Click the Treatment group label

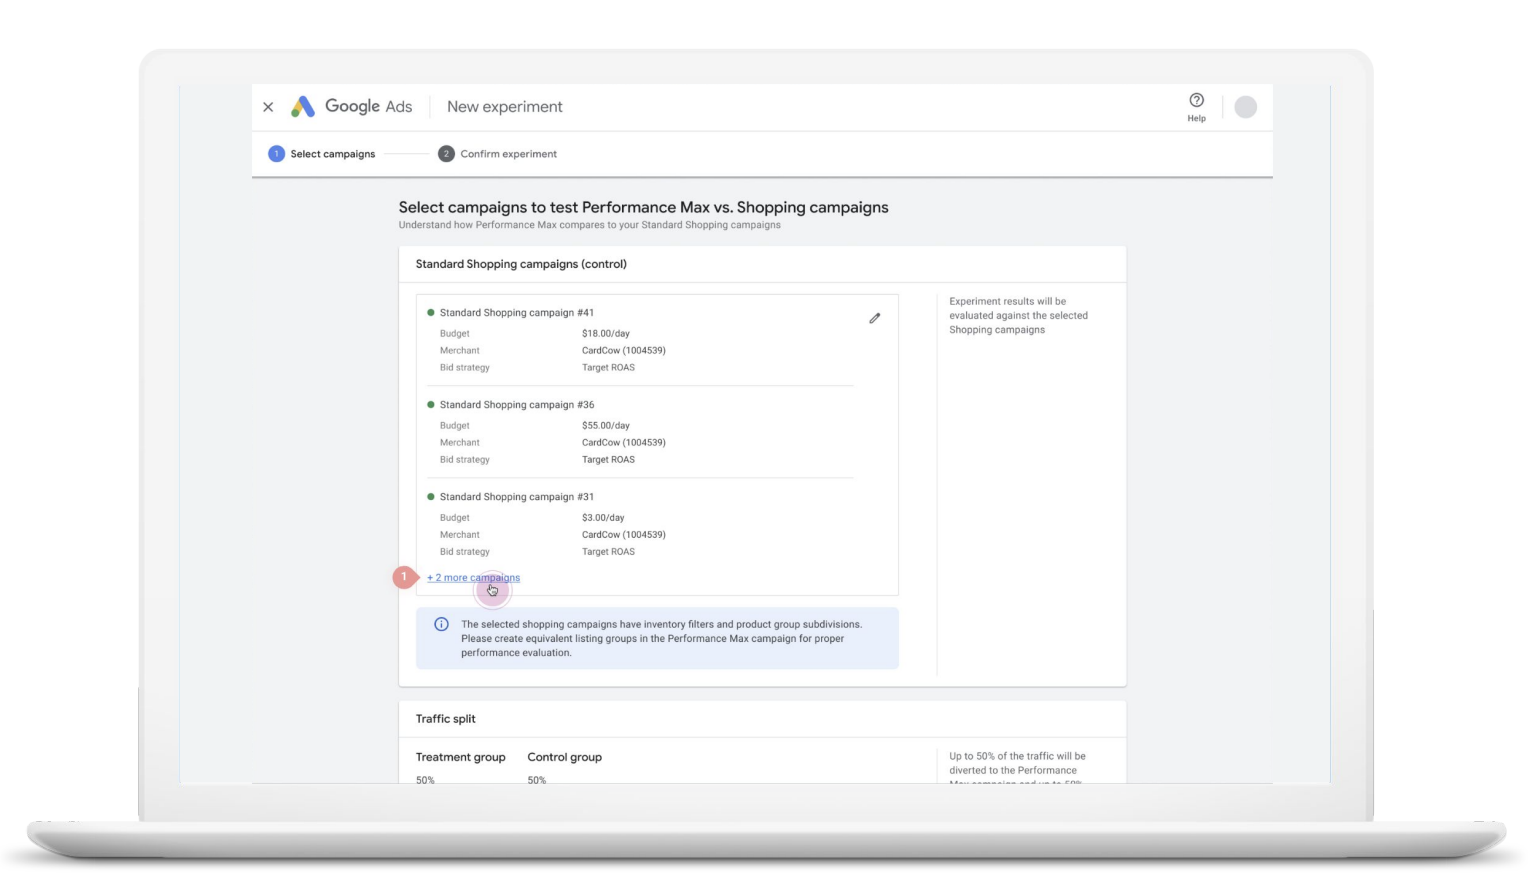tap(461, 757)
